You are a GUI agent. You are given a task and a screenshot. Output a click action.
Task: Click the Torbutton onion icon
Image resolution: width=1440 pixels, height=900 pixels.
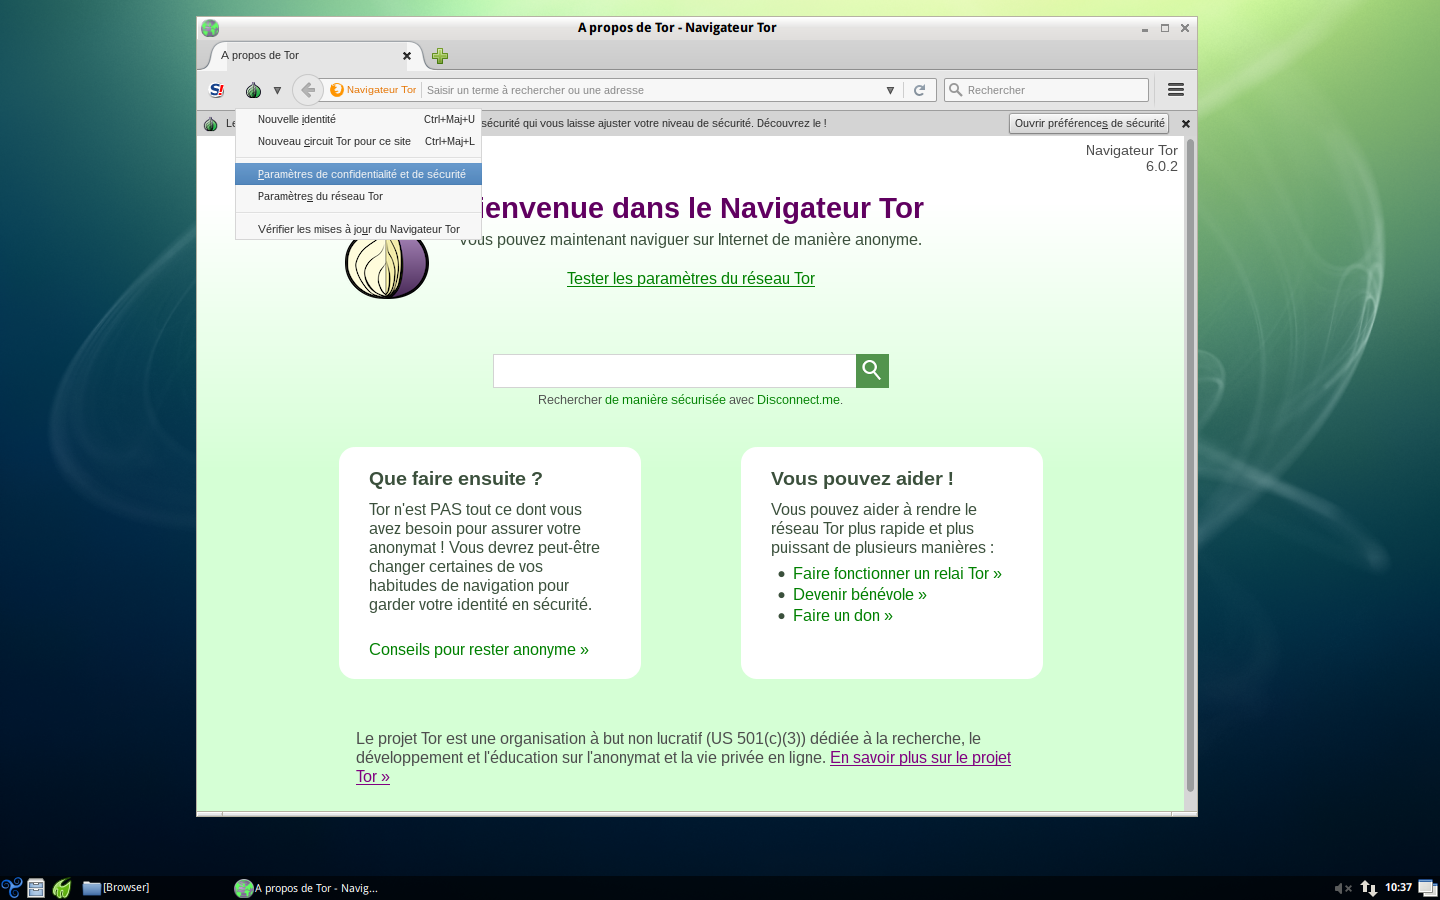click(253, 90)
